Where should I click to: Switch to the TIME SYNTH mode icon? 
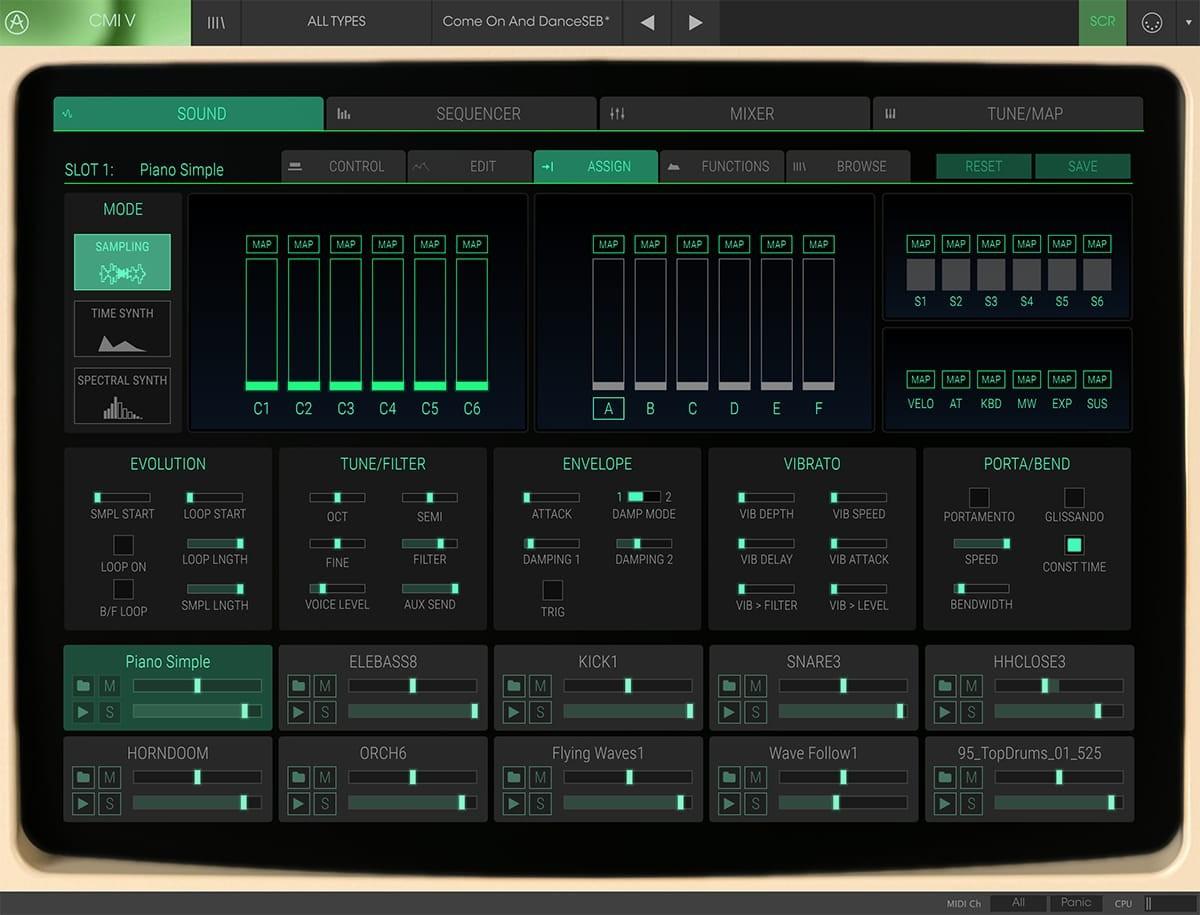(121, 328)
